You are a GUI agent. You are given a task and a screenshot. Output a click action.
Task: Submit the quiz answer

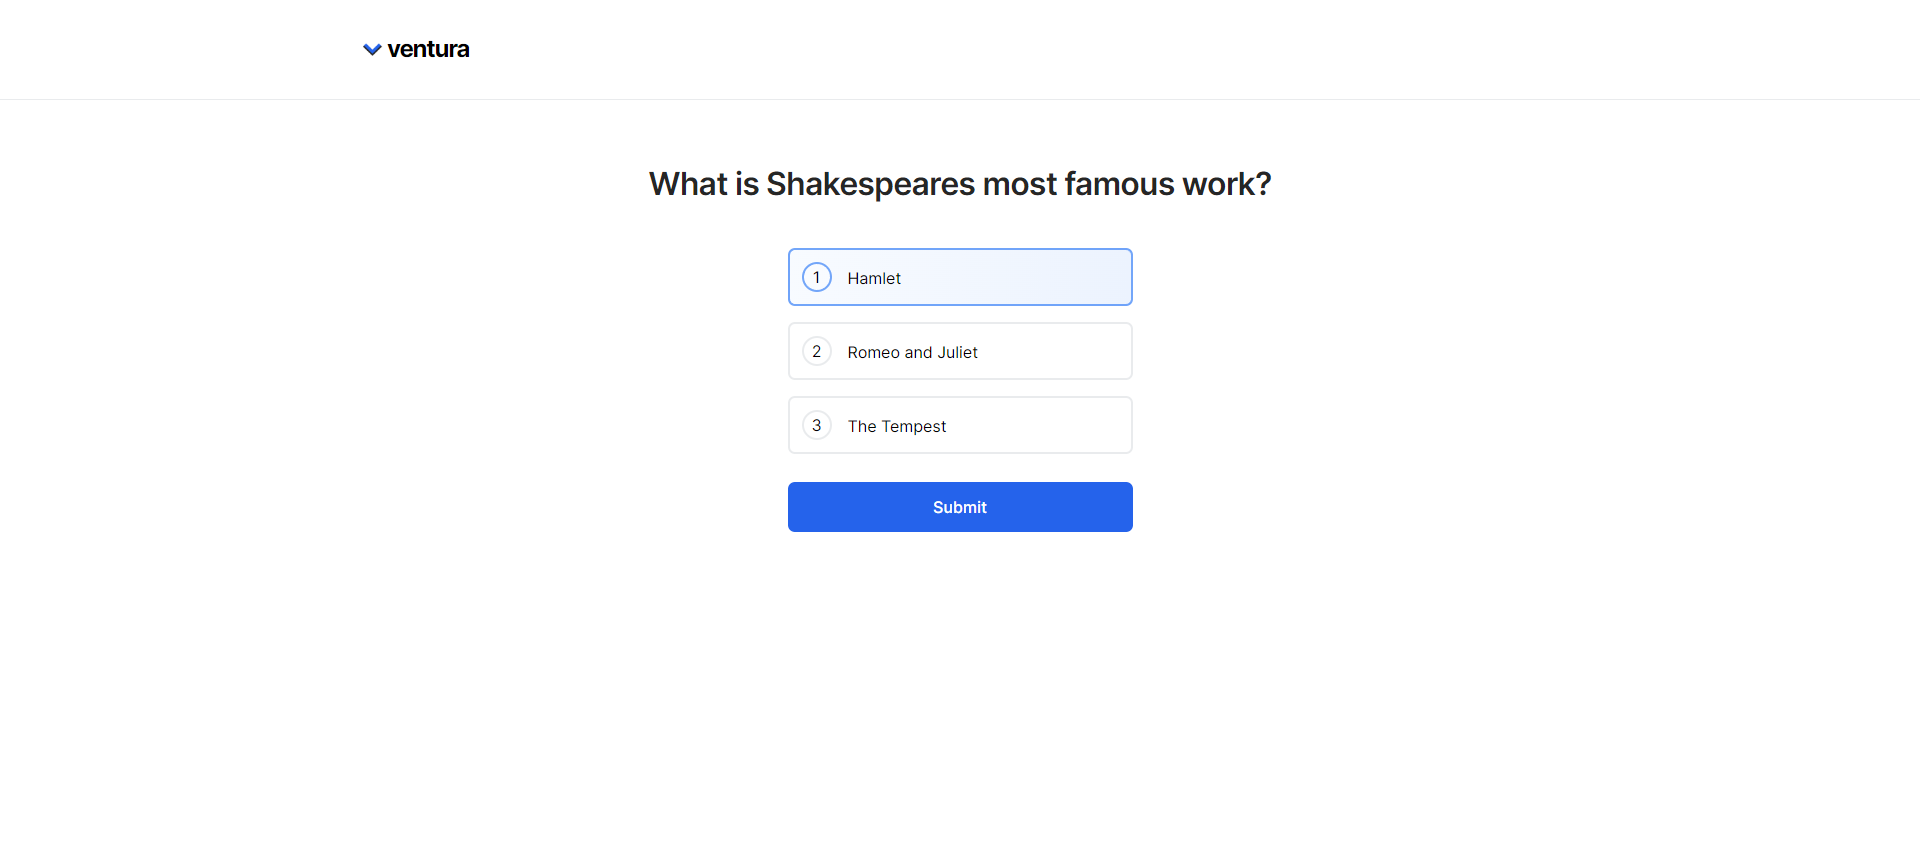[x=960, y=507]
